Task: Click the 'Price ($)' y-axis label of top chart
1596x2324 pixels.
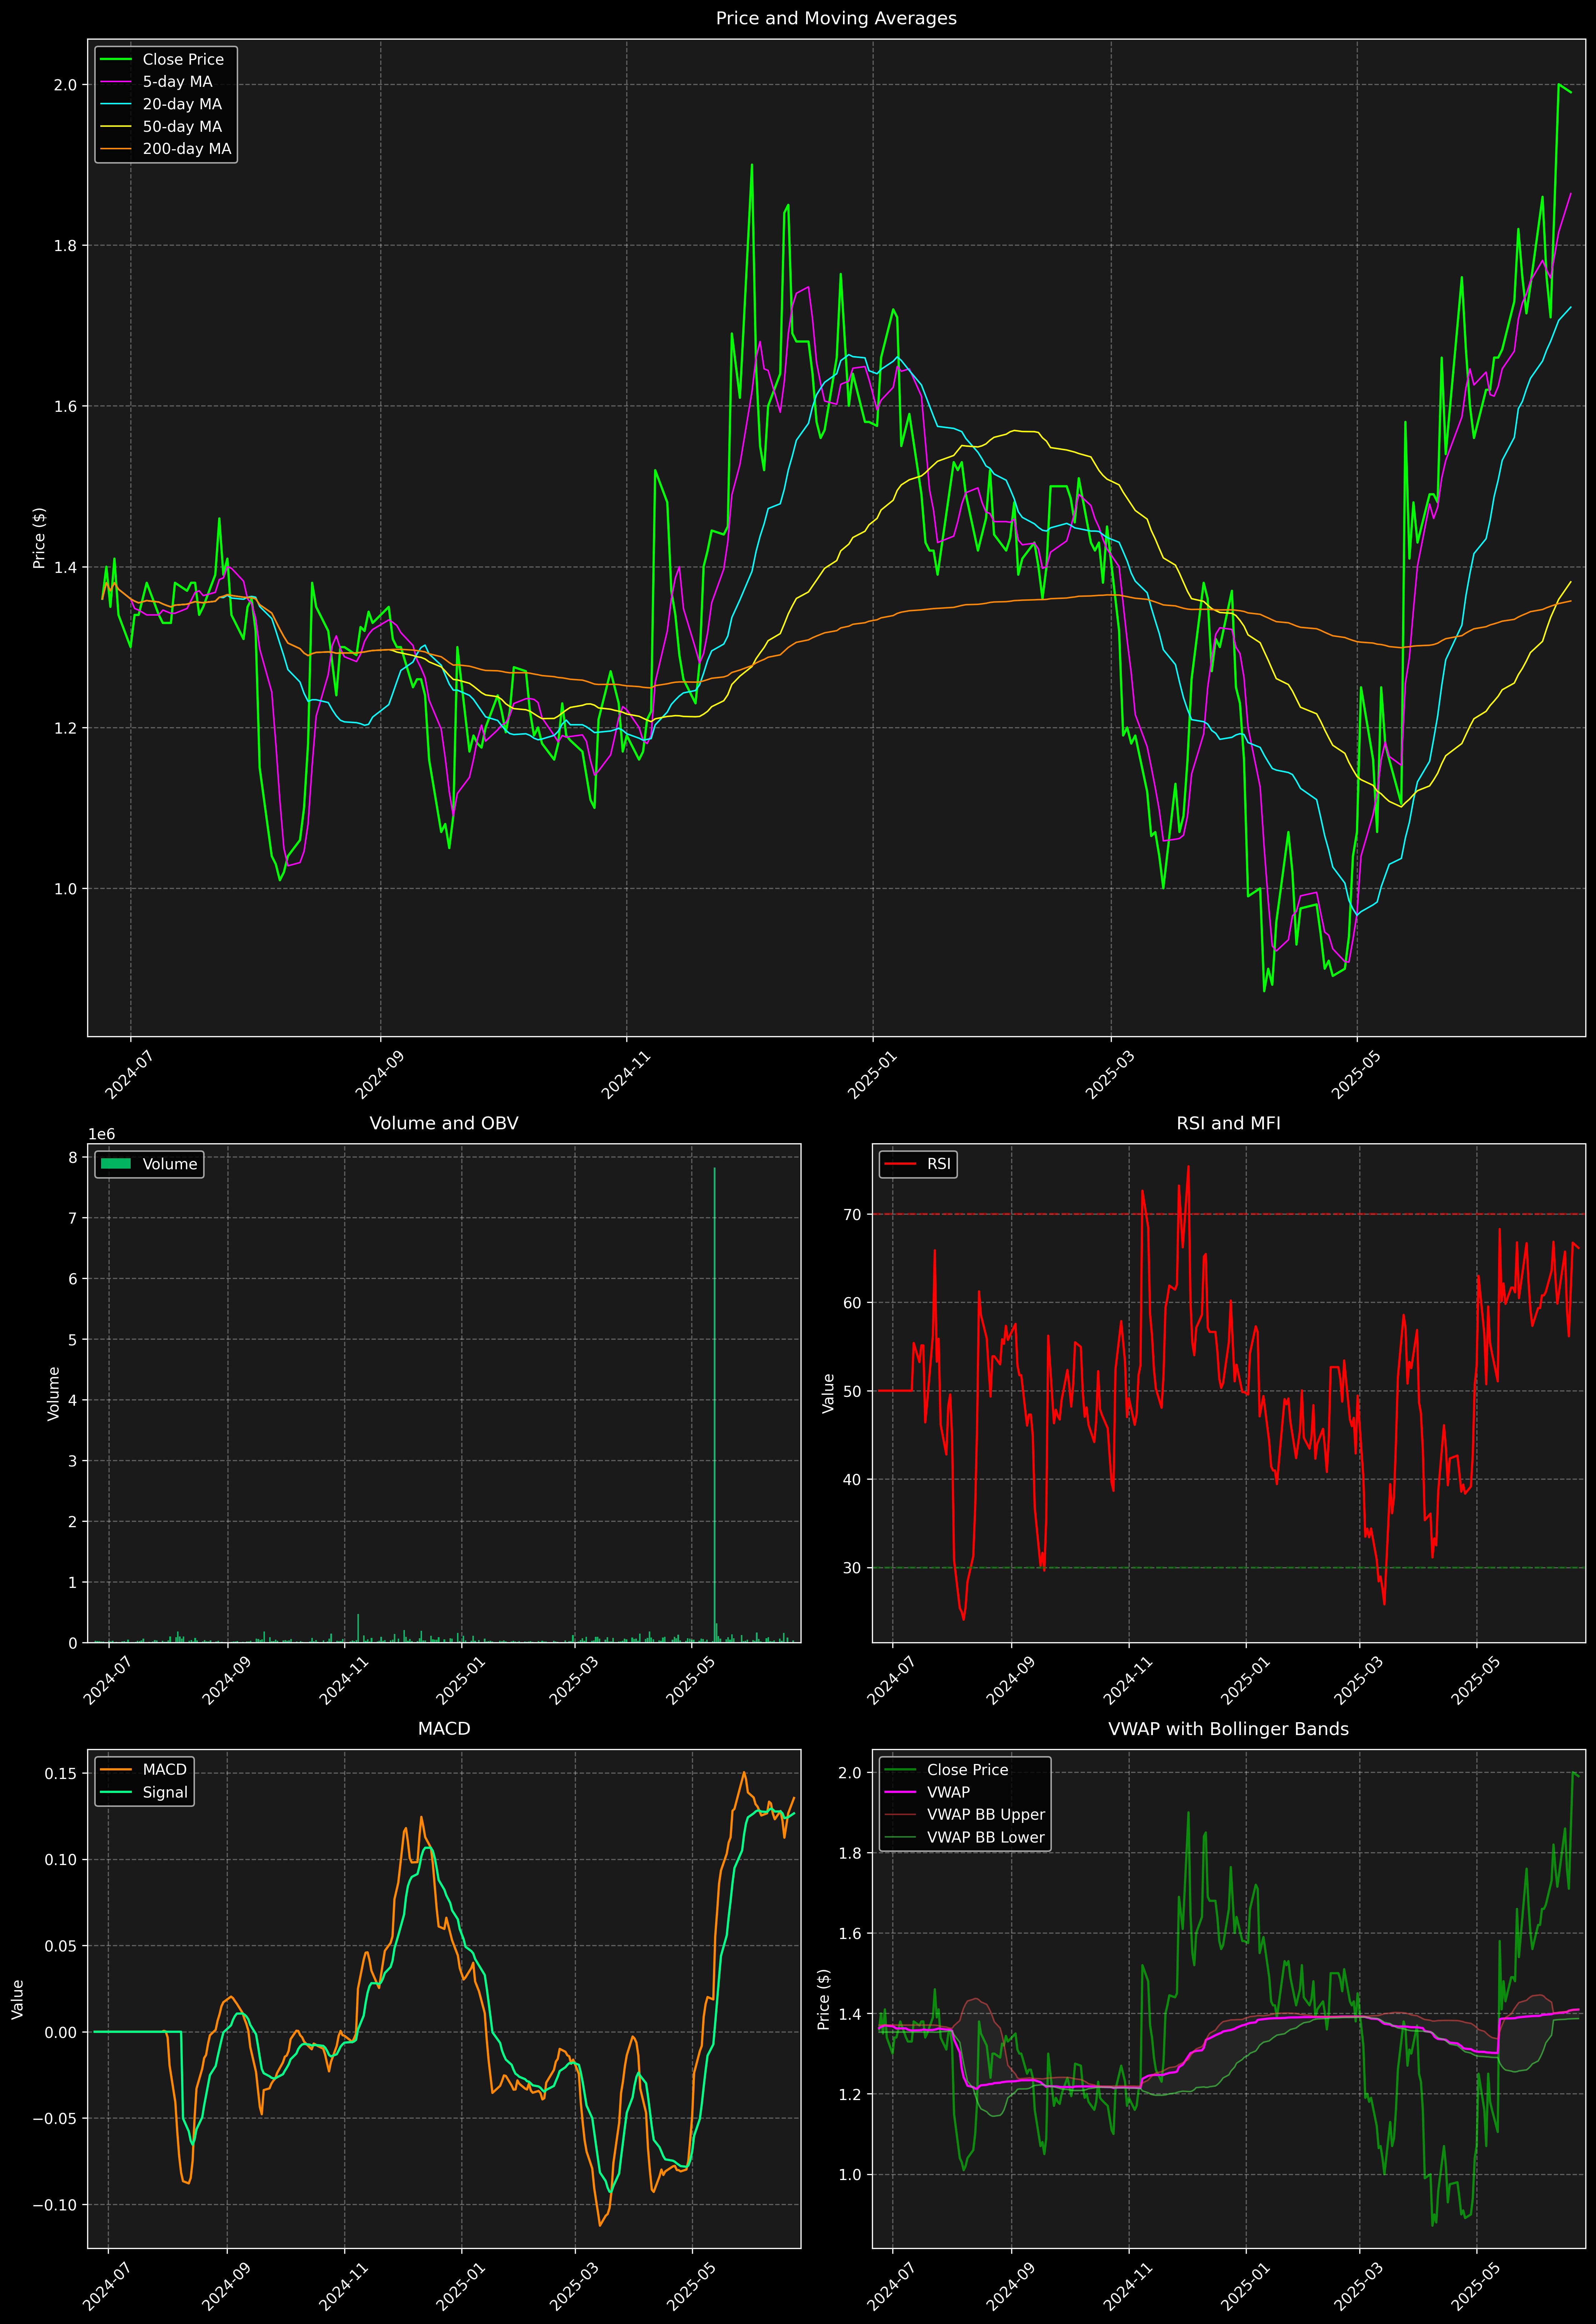Action: click(39, 538)
